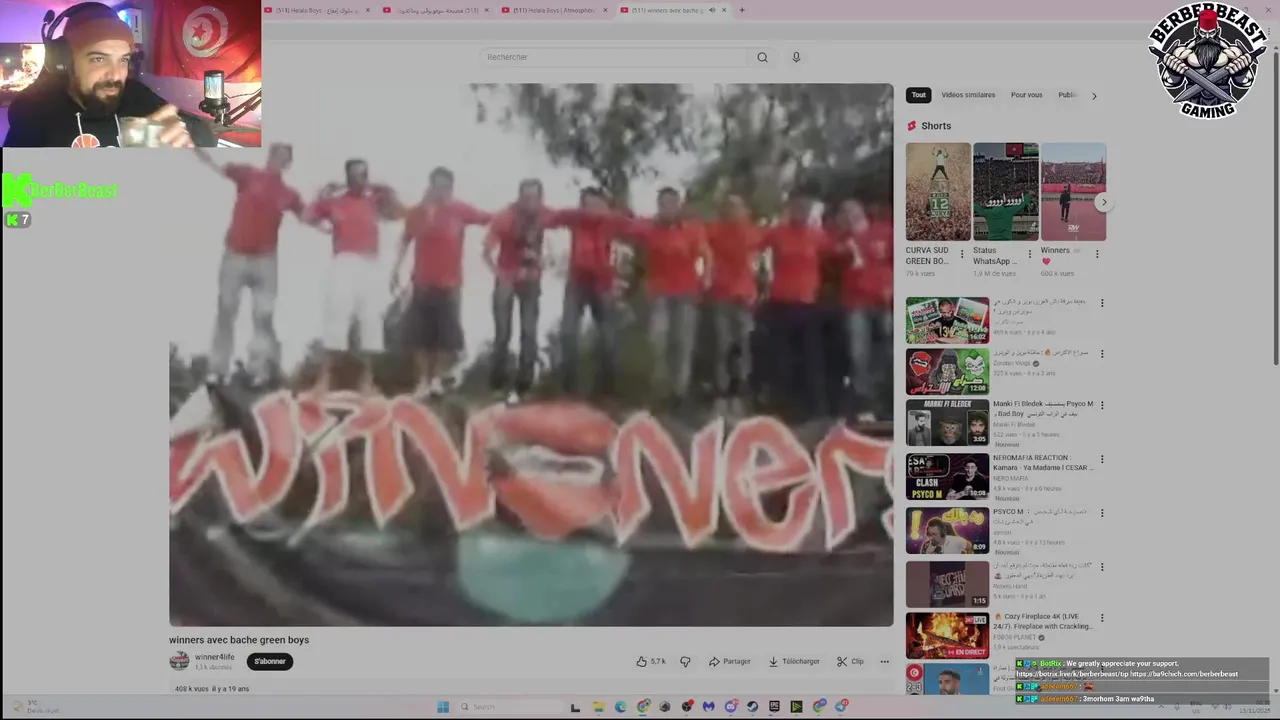The height and width of the screenshot is (720, 1280).
Task: Open Epic Games launcher from taskbar
Action: [x=774, y=706]
